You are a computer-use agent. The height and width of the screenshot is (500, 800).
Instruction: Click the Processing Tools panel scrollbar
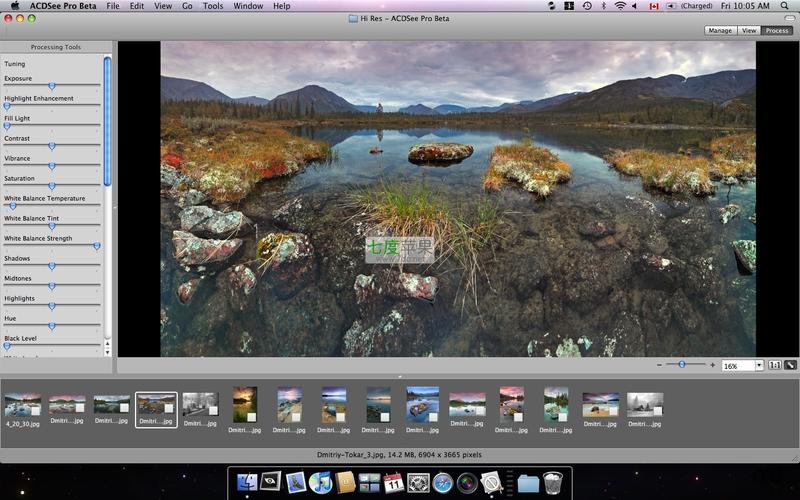107,121
